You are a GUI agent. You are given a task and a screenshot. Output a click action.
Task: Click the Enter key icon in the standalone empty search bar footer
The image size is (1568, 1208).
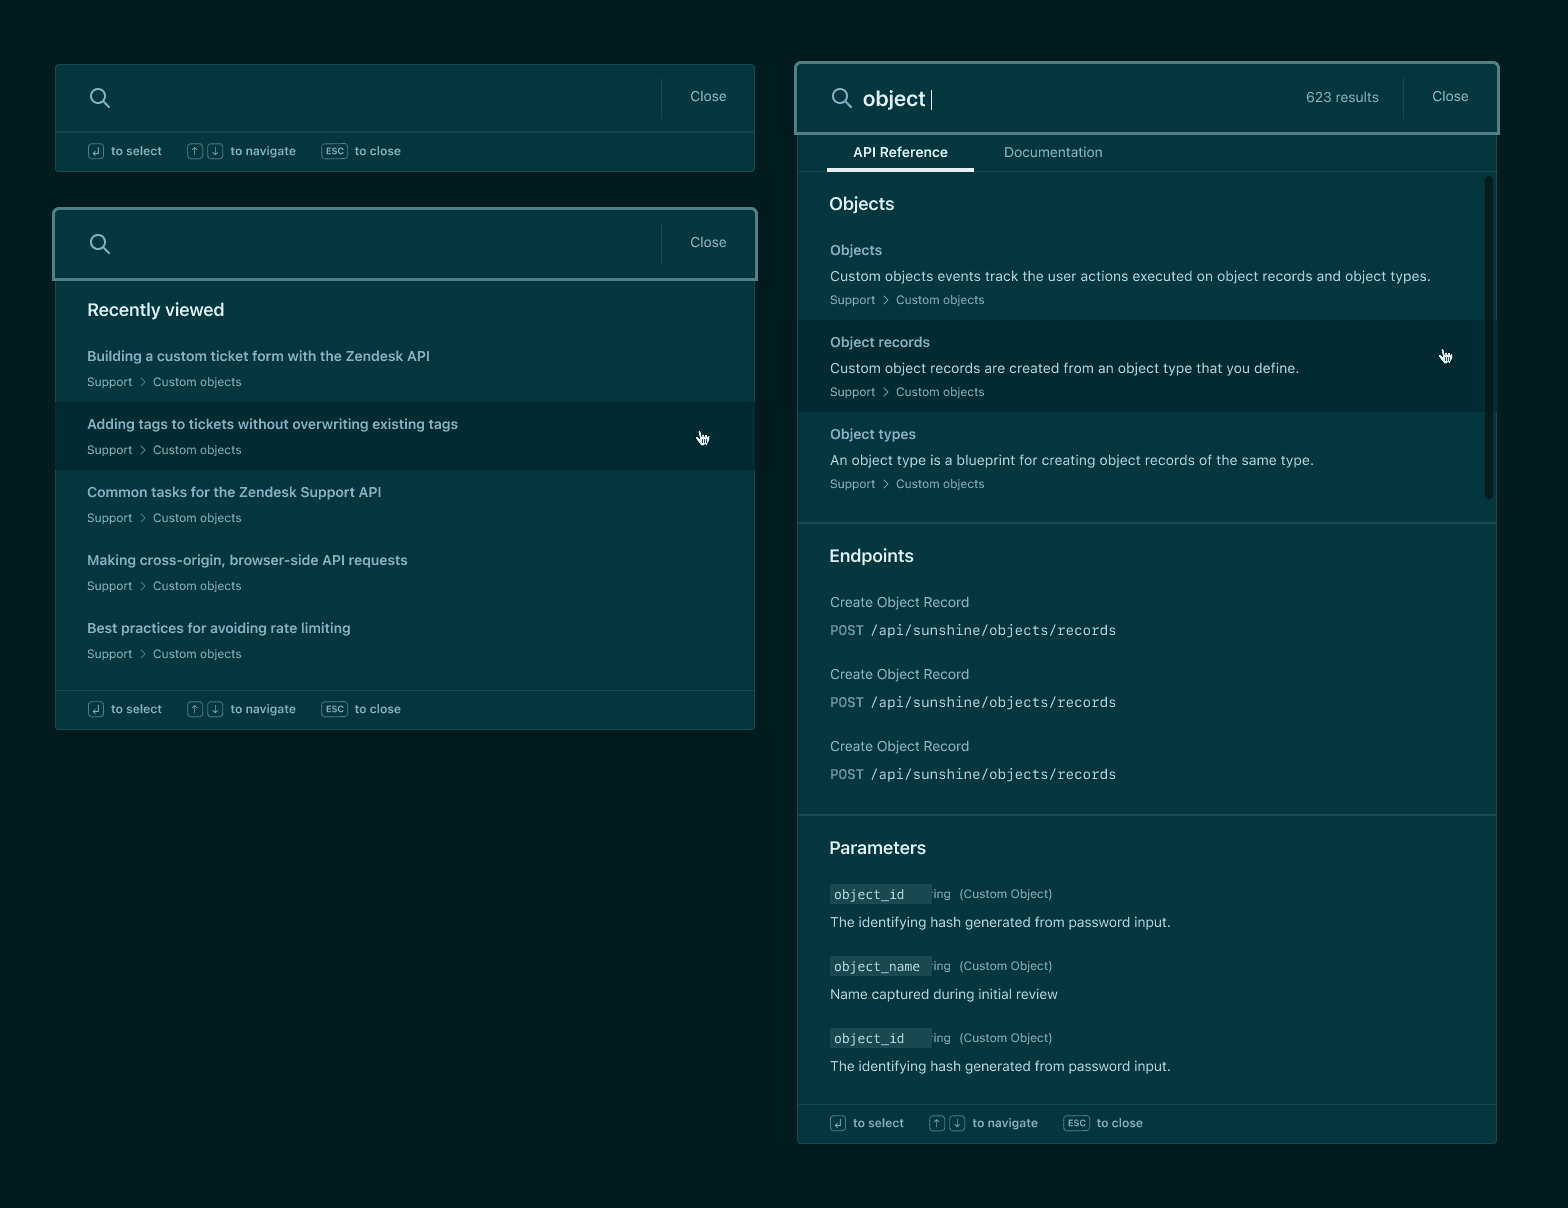(96, 151)
